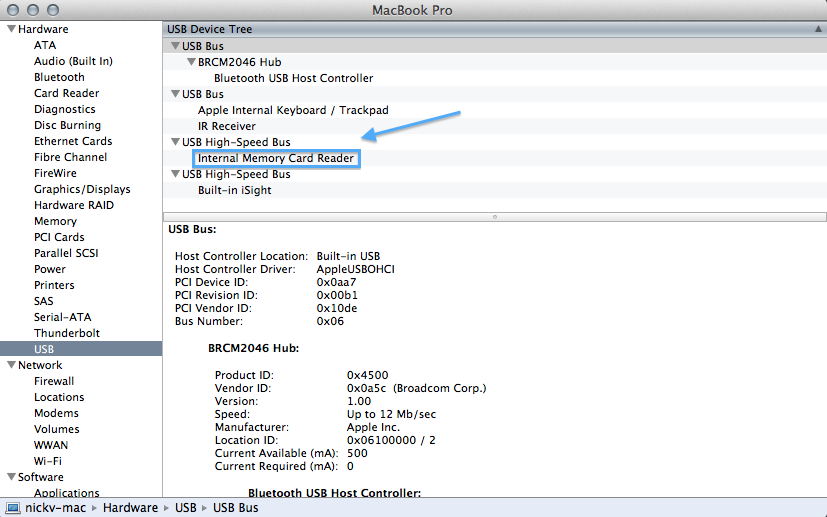Select Apple Internal Keyboard / Trackpad row
Viewport: 827px width, 517px height.
click(x=494, y=110)
